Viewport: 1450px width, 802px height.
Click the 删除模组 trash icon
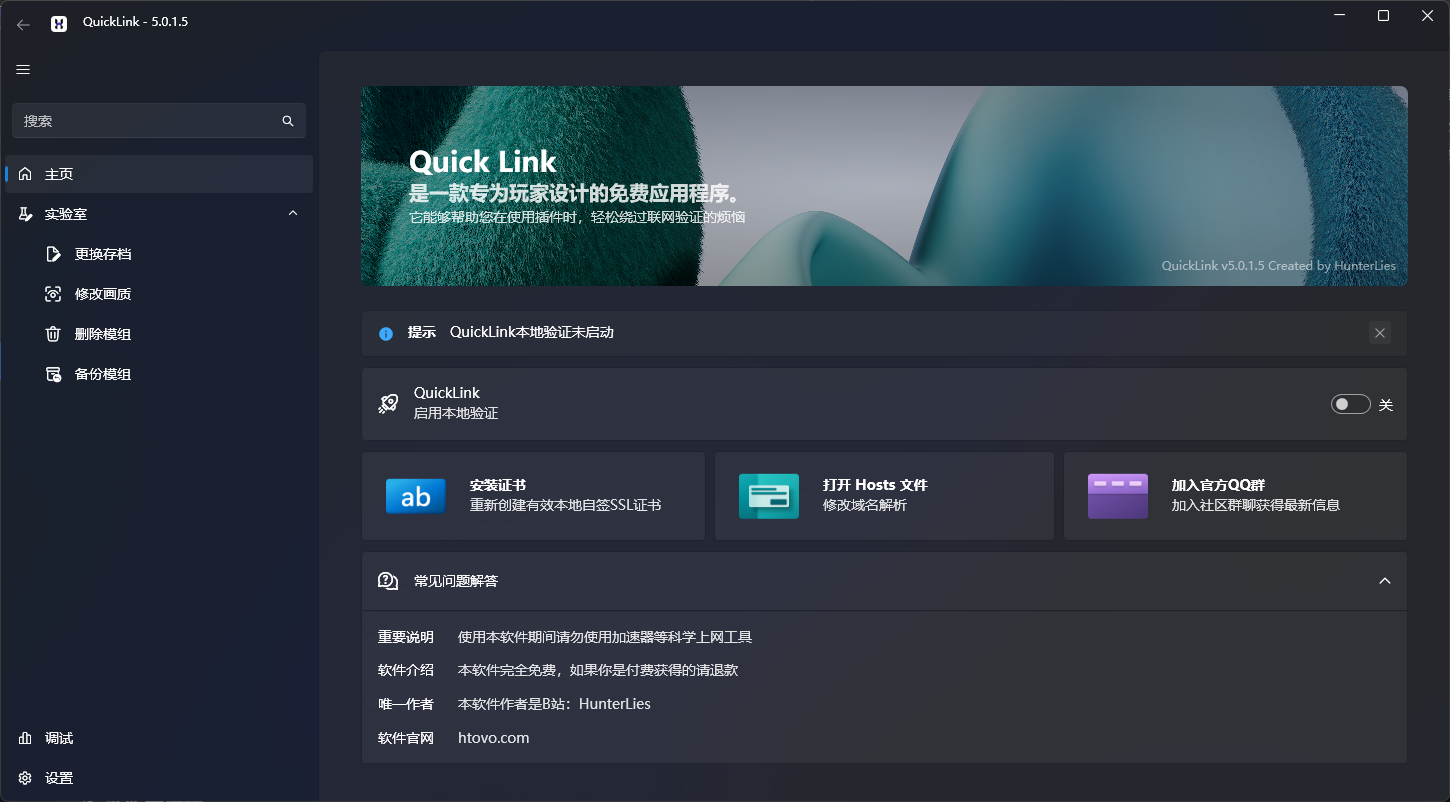pos(54,334)
